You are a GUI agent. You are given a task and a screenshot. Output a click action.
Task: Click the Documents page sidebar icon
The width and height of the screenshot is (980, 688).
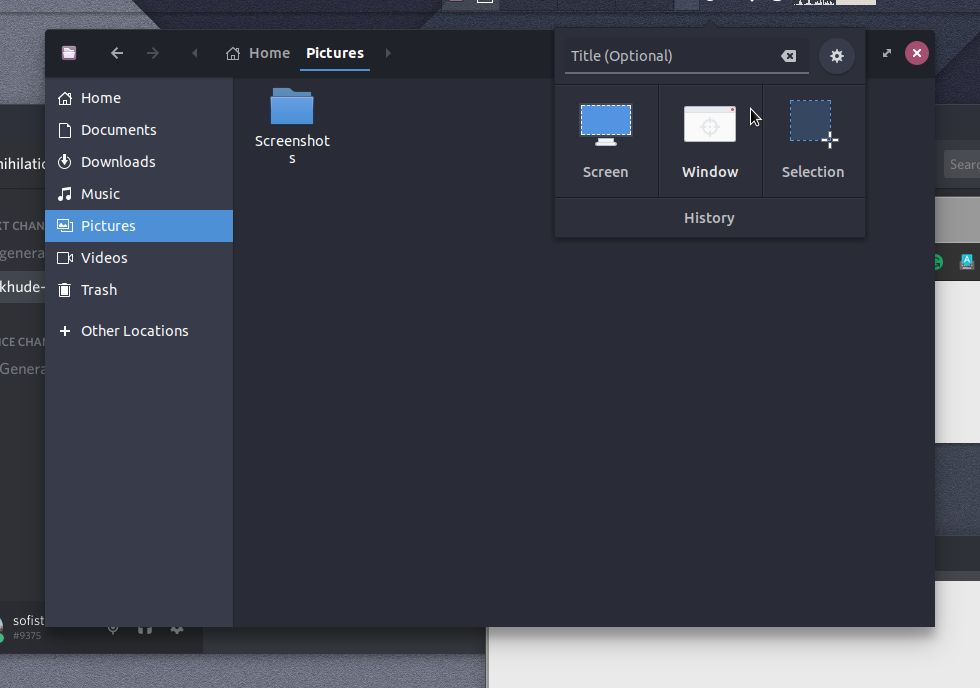tap(64, 130)
